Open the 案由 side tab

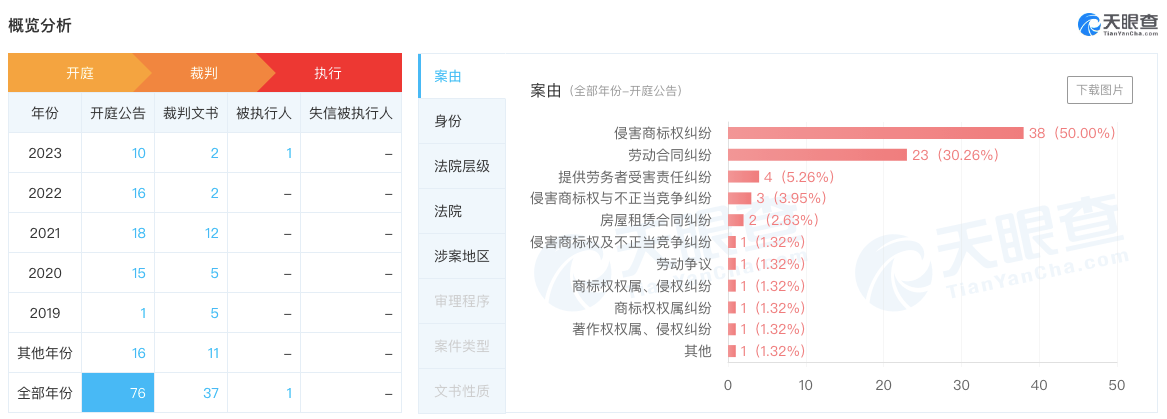pos(448,76)
